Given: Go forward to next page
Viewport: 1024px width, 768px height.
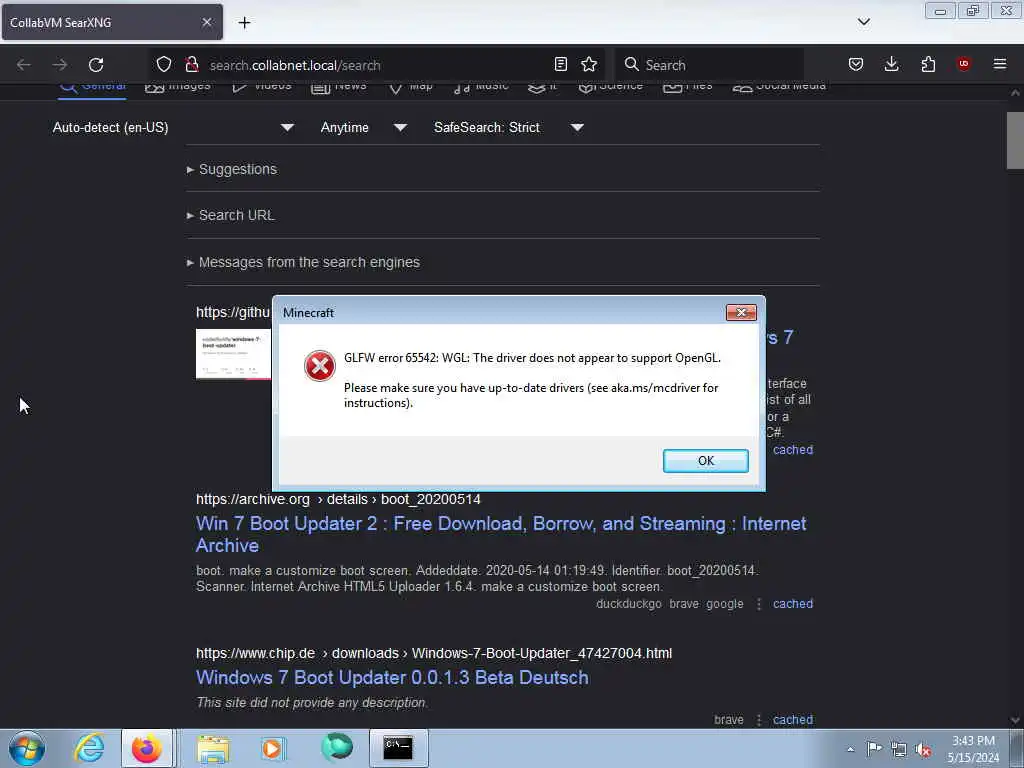Looking at the screenshot, I should tap(59, 65).
